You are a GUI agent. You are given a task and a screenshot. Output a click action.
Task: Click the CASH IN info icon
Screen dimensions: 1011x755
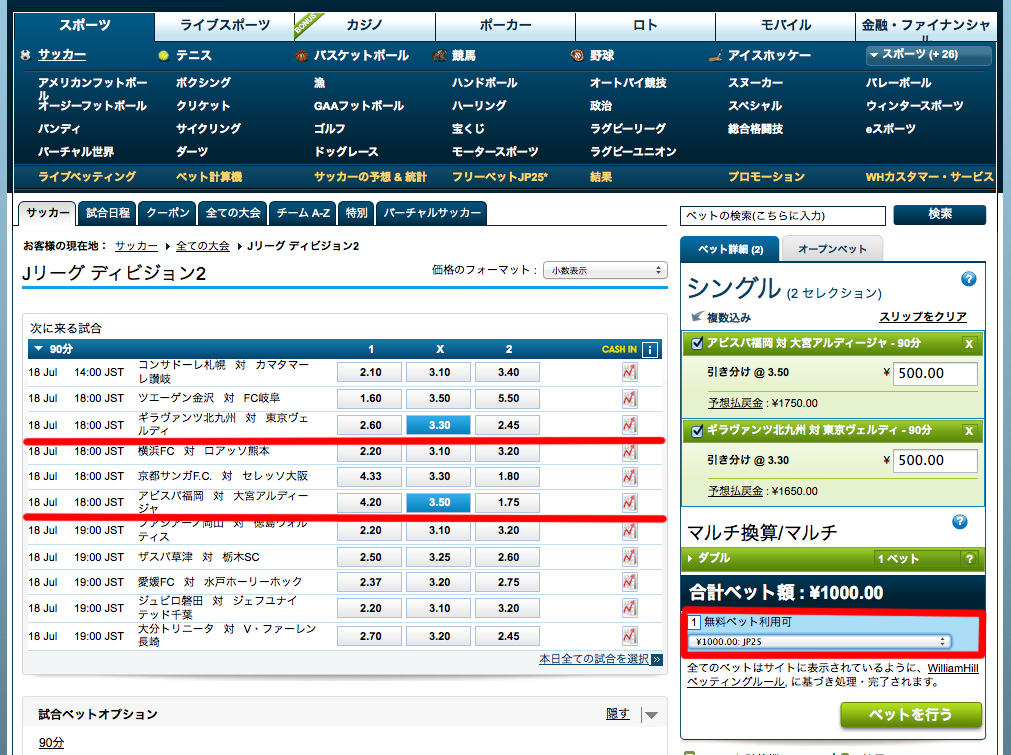tap(650, 349)
